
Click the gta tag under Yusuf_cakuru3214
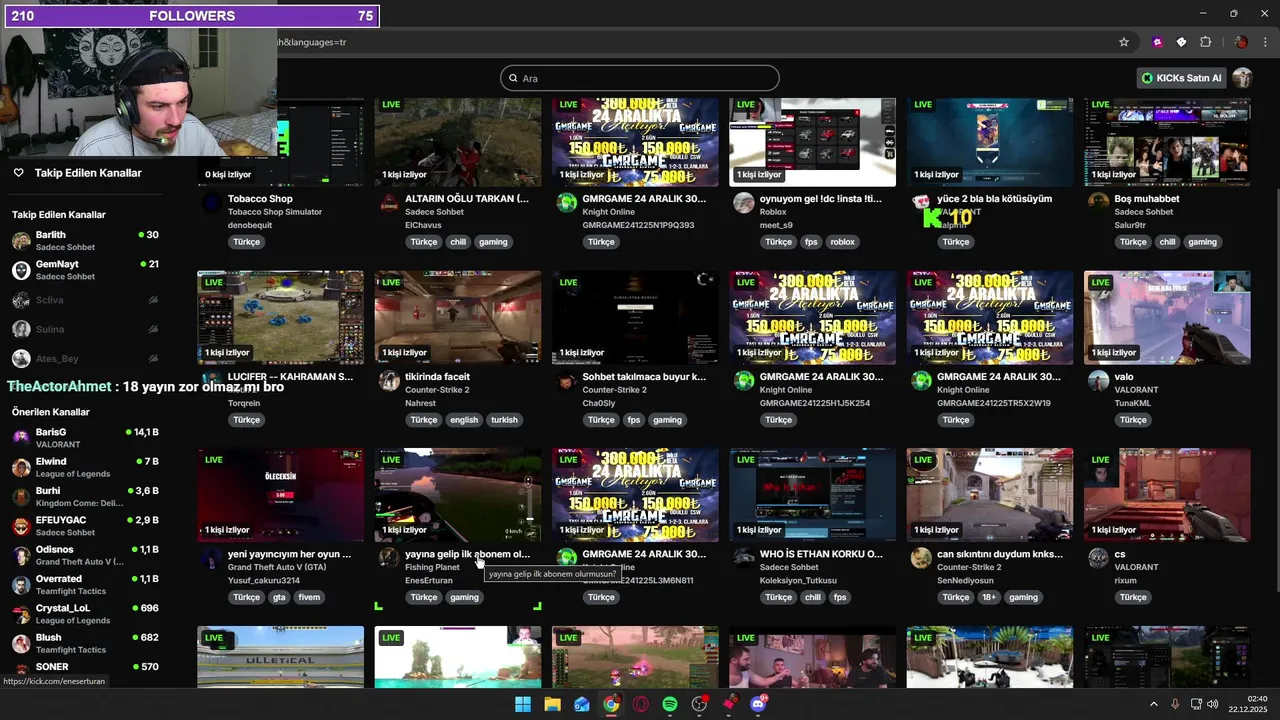click(279, 597)
